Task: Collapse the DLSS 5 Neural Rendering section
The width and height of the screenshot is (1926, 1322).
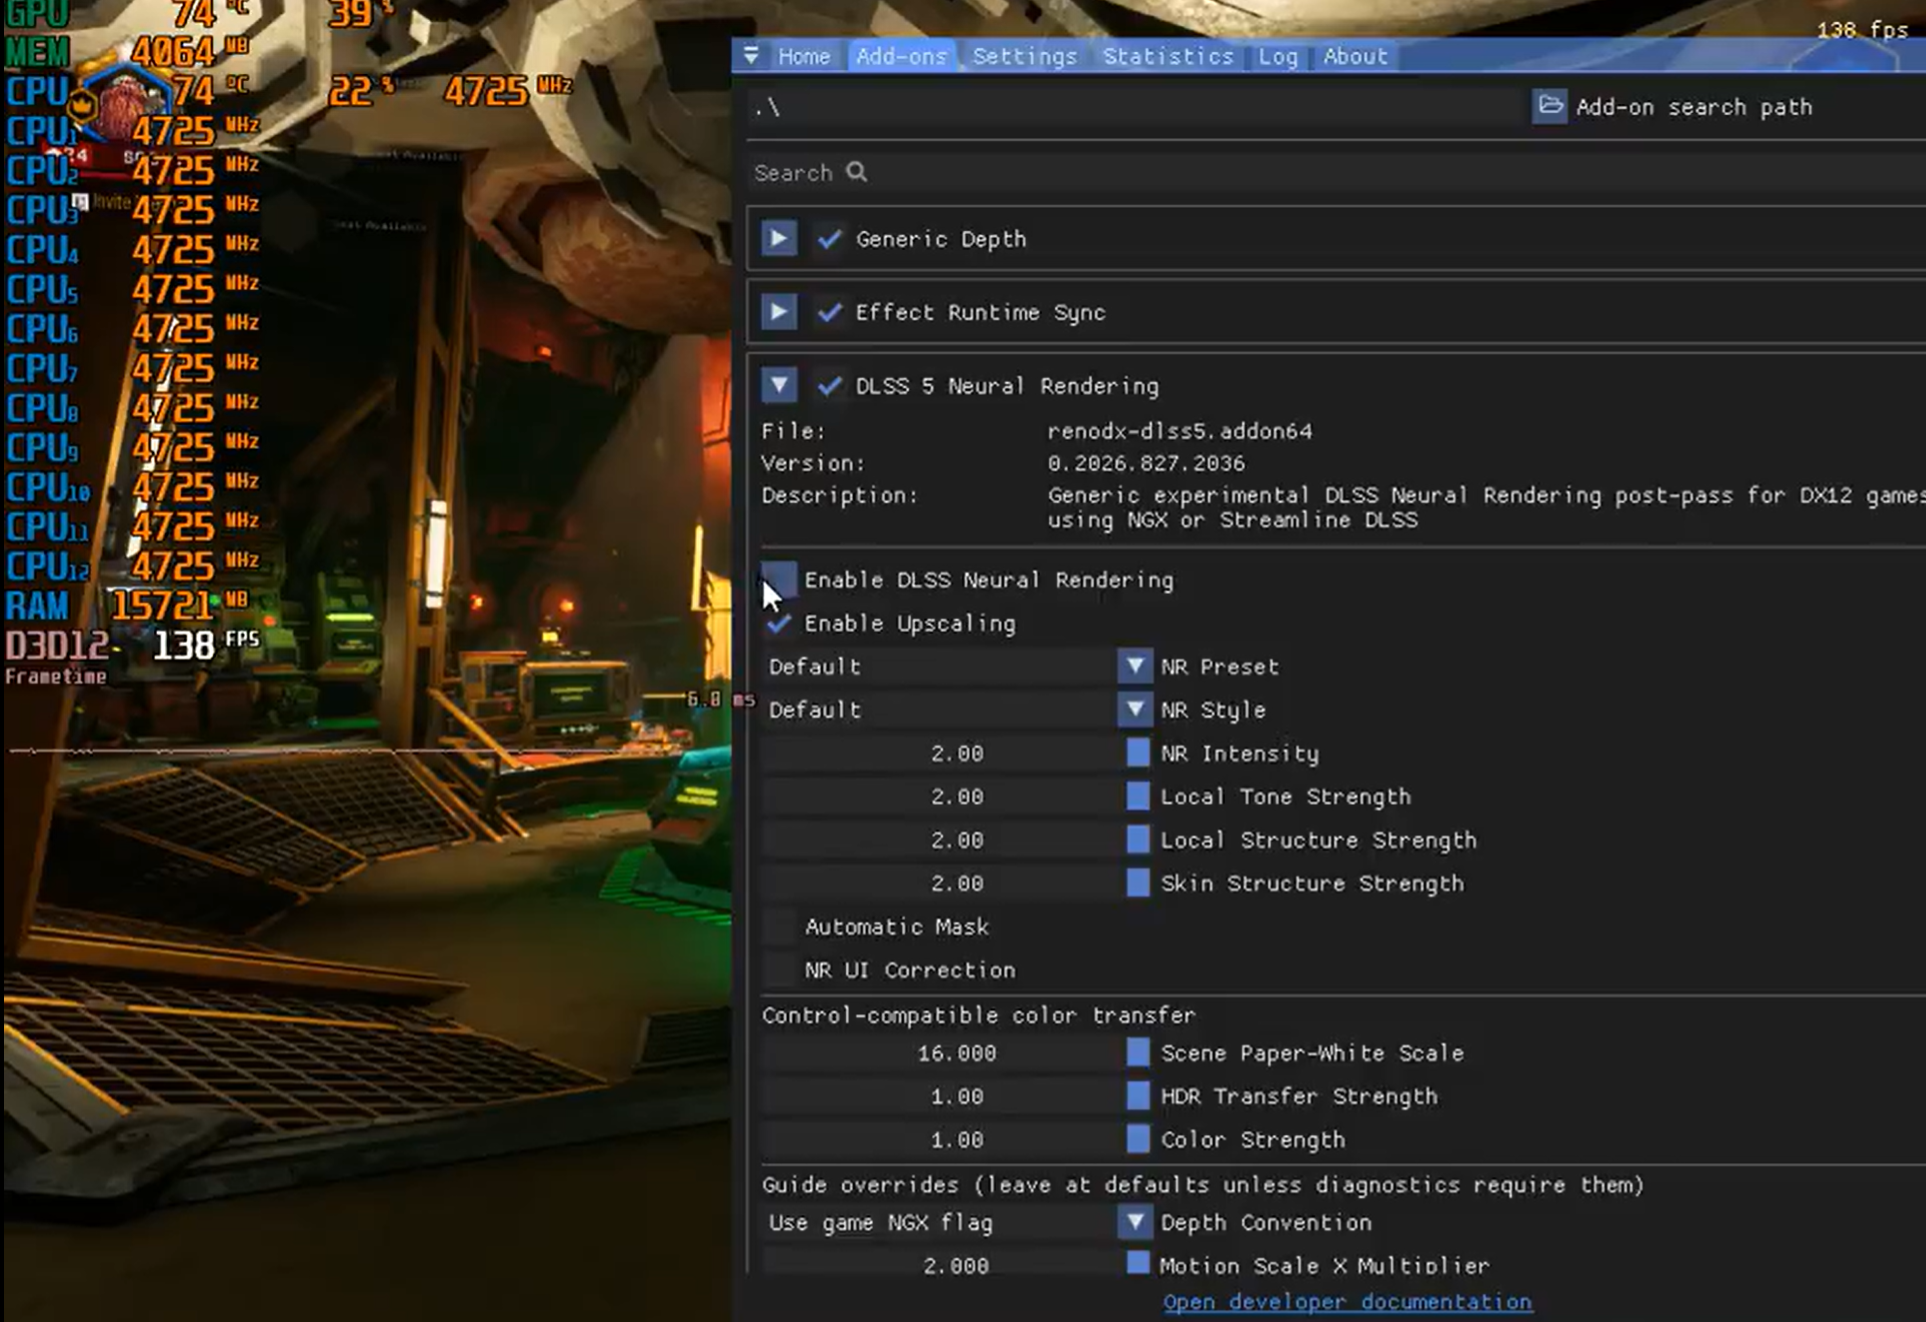Action: 779,386
